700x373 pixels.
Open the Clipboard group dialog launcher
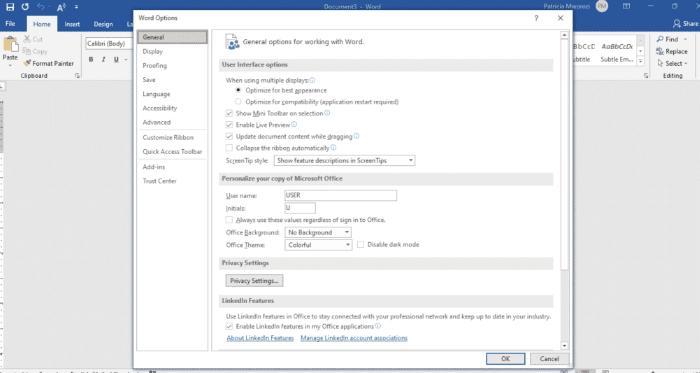(78, 76)
